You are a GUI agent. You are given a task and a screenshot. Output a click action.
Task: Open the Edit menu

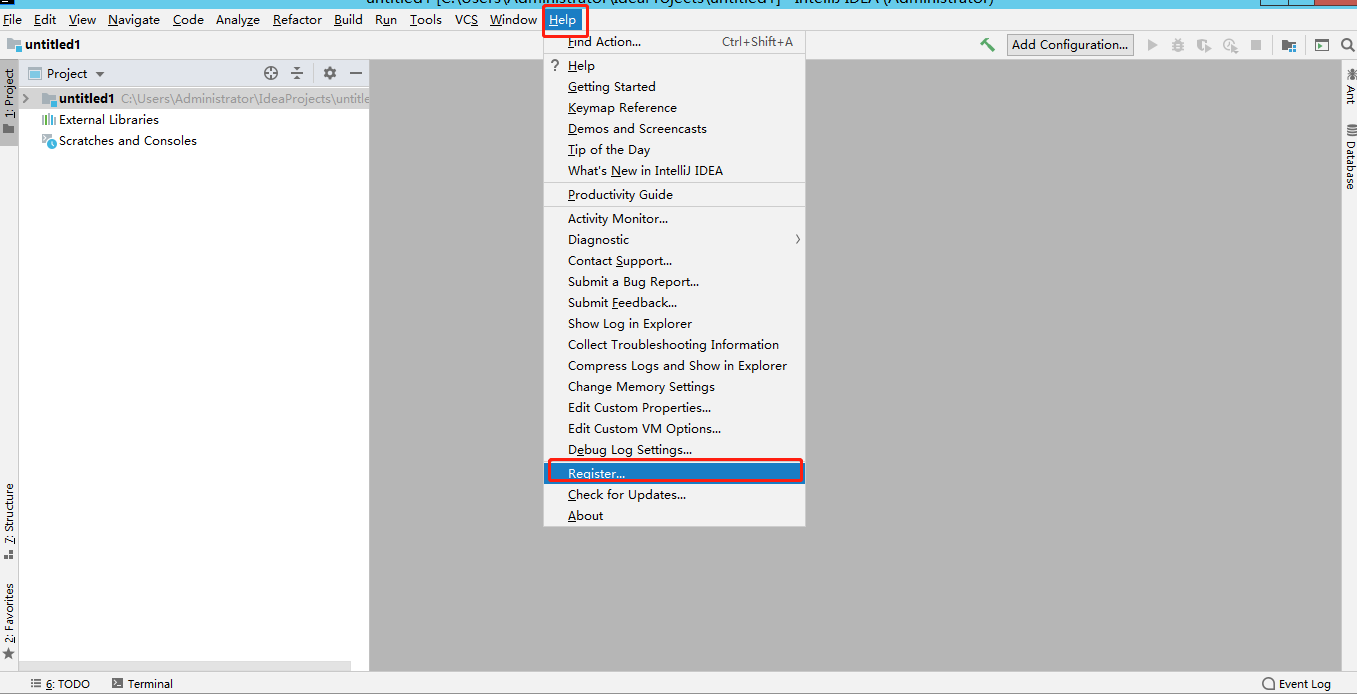(x=45, y=20)
